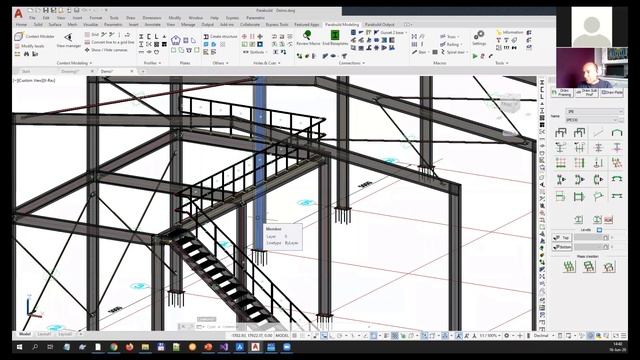Viewport: 640px width, 360px height.
Task: Toggle the lock beside the Top level field
Action: coord(606,238)
